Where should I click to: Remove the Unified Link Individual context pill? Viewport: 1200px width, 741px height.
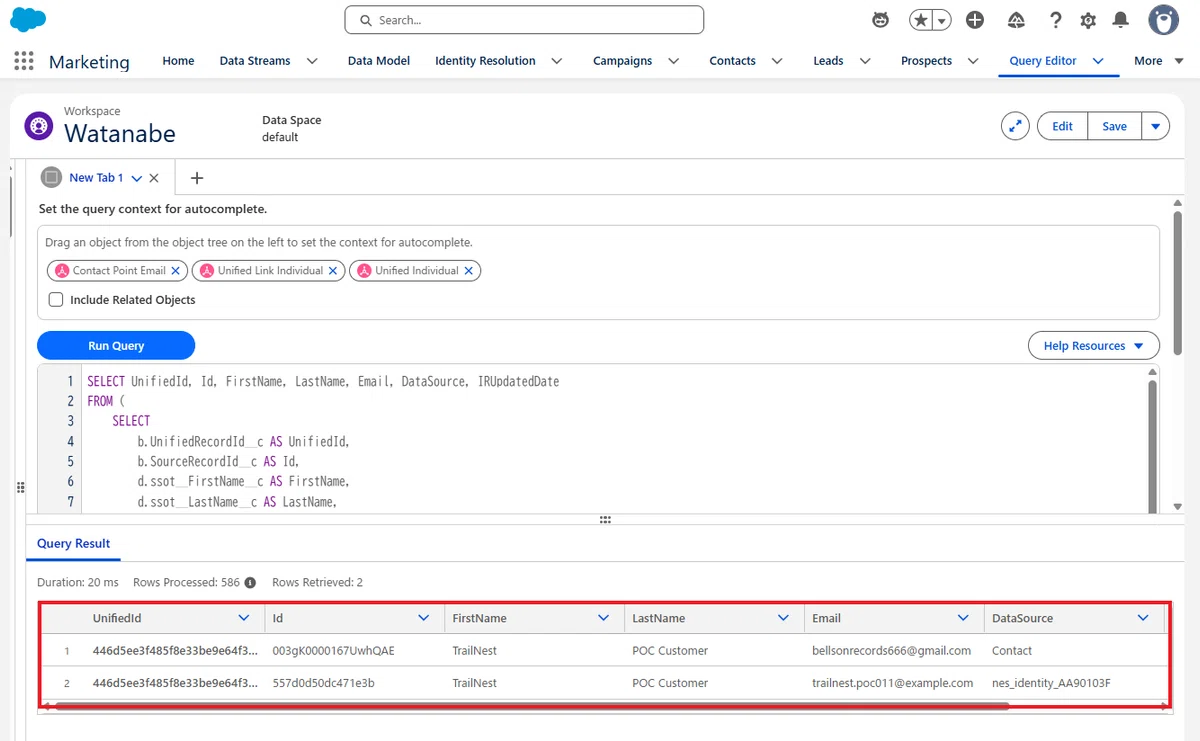(333, 271)
